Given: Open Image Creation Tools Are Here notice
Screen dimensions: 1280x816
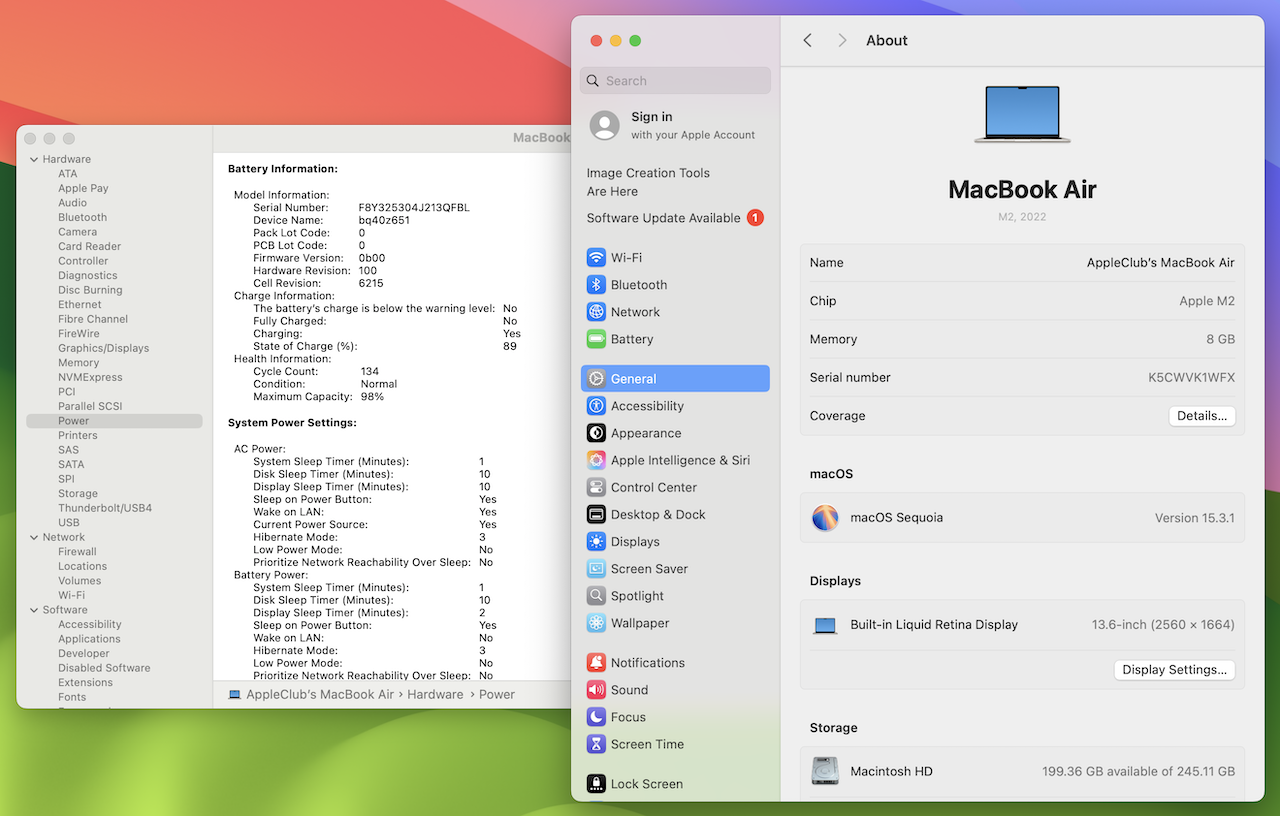Looking at the screenshot, I should point(648,182).
